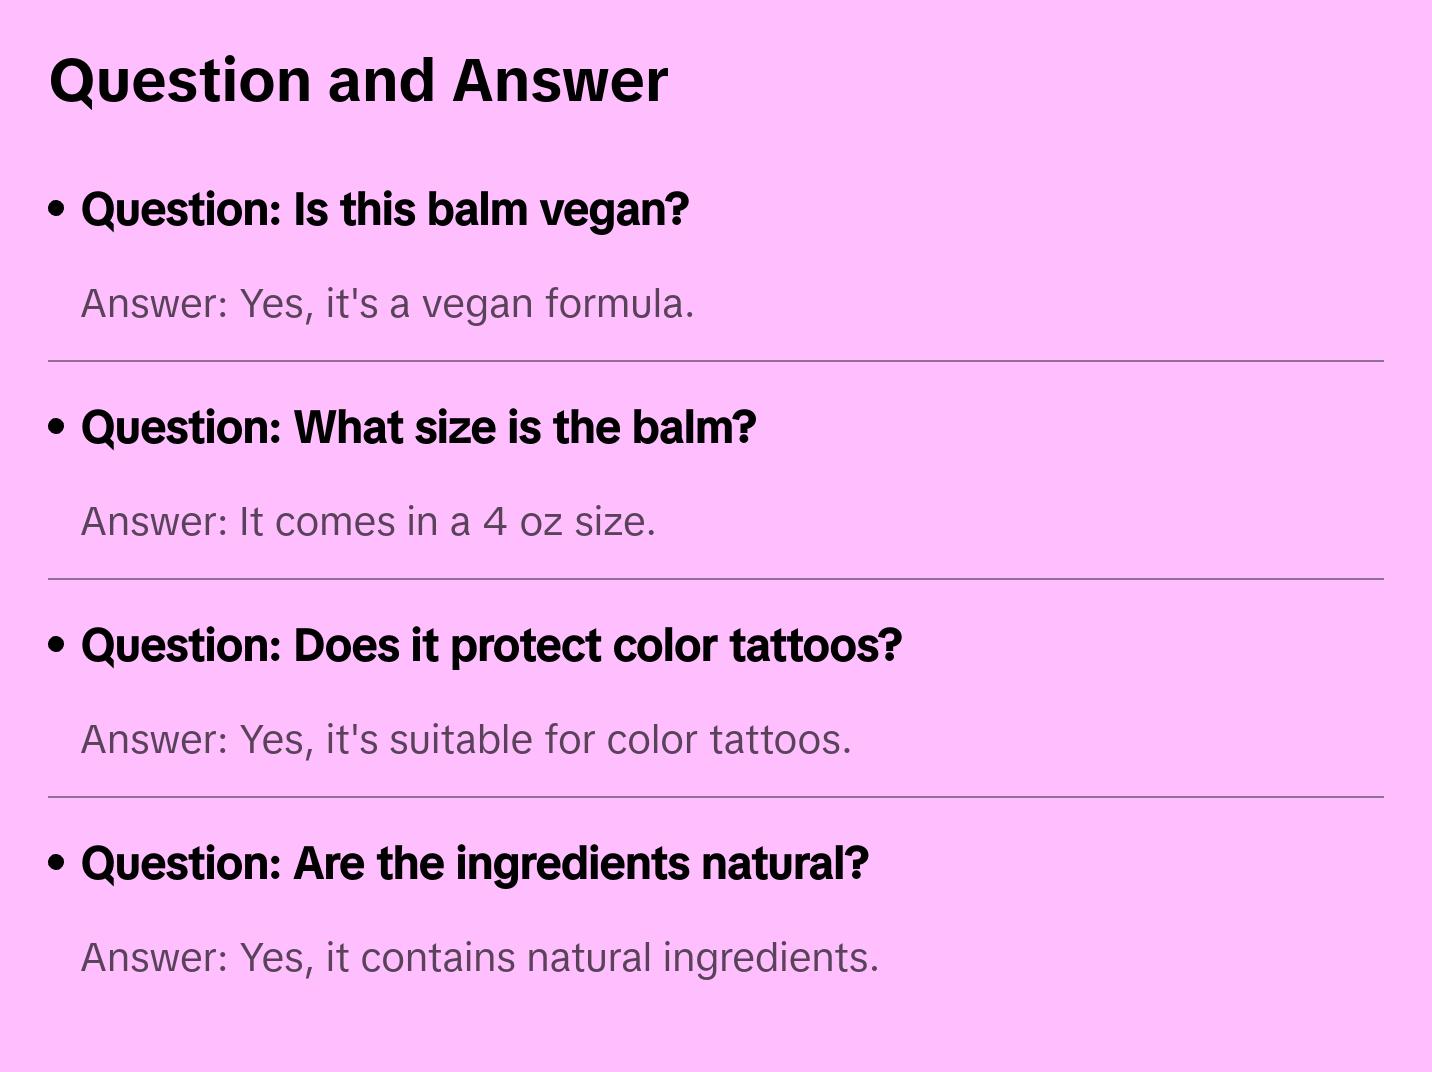Click the "What size is the balm?" question
Viewport: 1432px width, 1072px height.
tap(418, 428)
